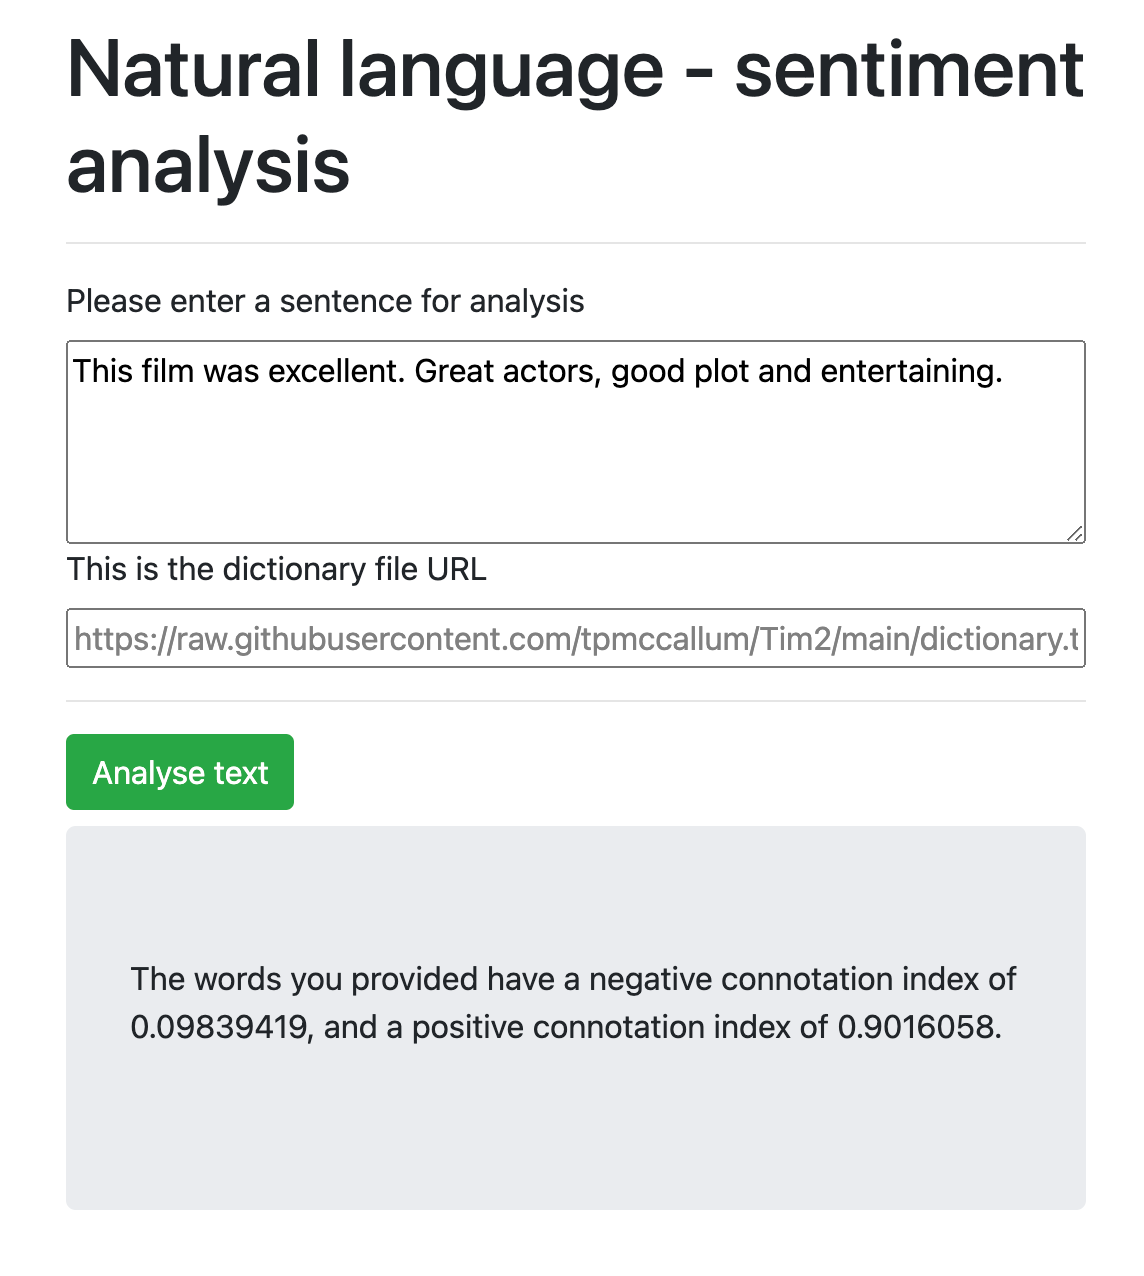Click the Analyse text button
Image resolution: width=1144 pixels, height=1276 pixels.
click(x=180, y=772)
